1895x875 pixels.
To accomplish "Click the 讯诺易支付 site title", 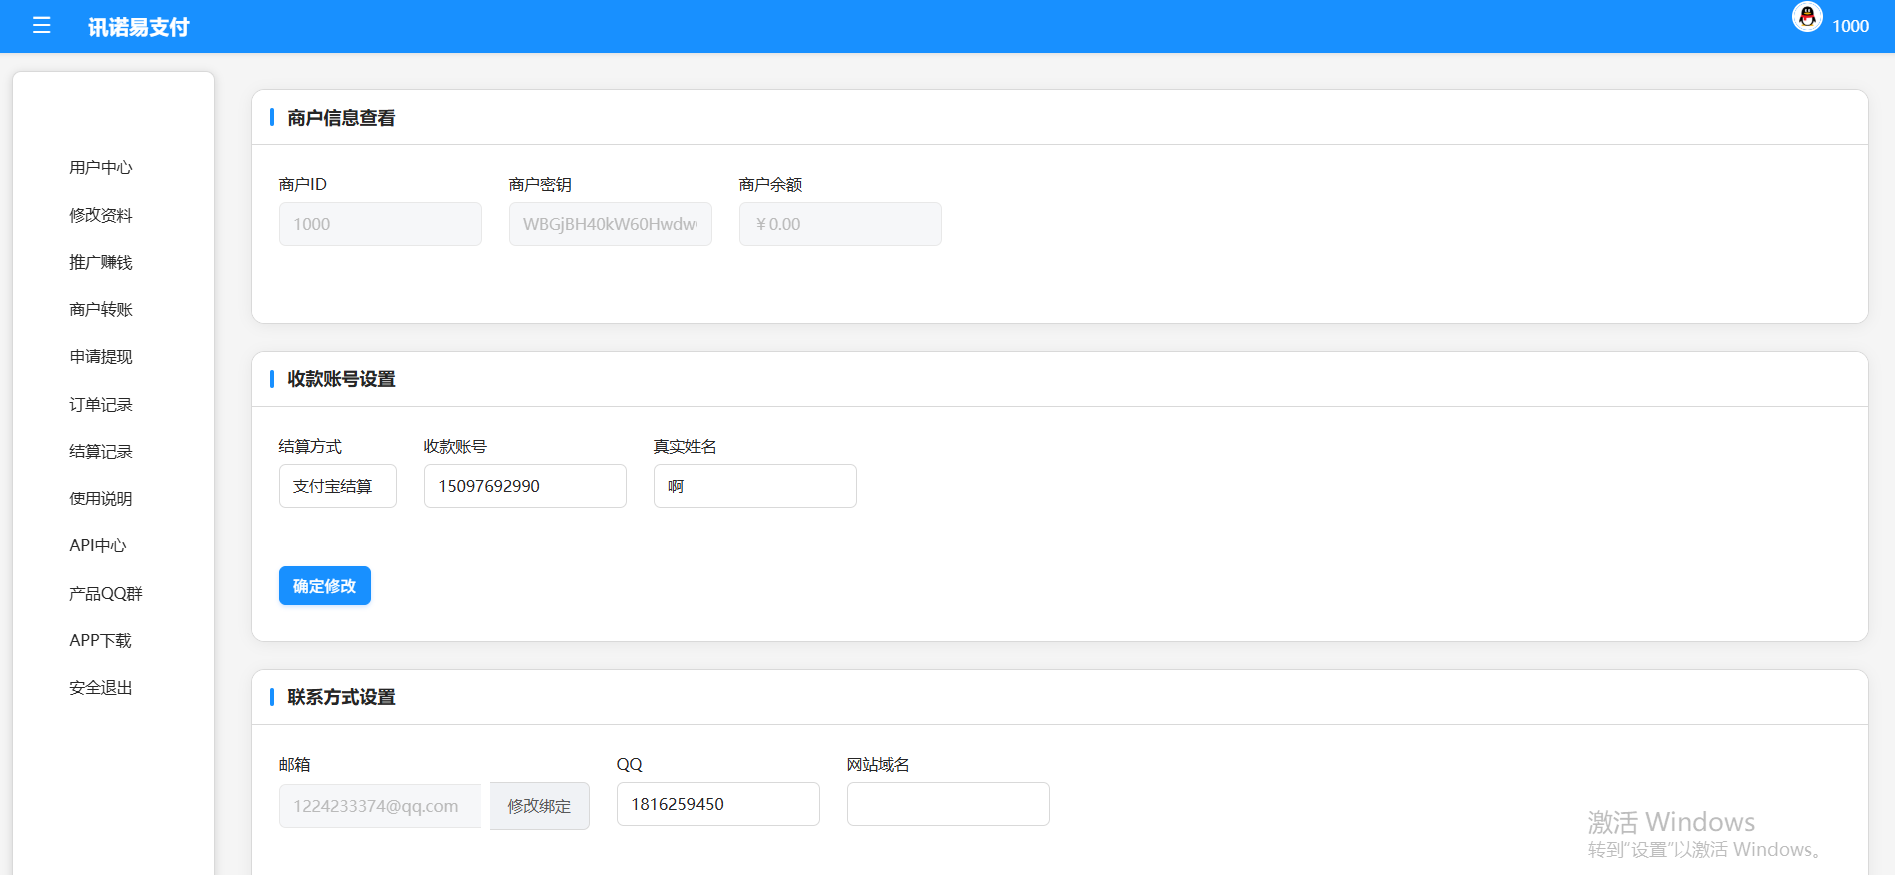I will 138,27.
